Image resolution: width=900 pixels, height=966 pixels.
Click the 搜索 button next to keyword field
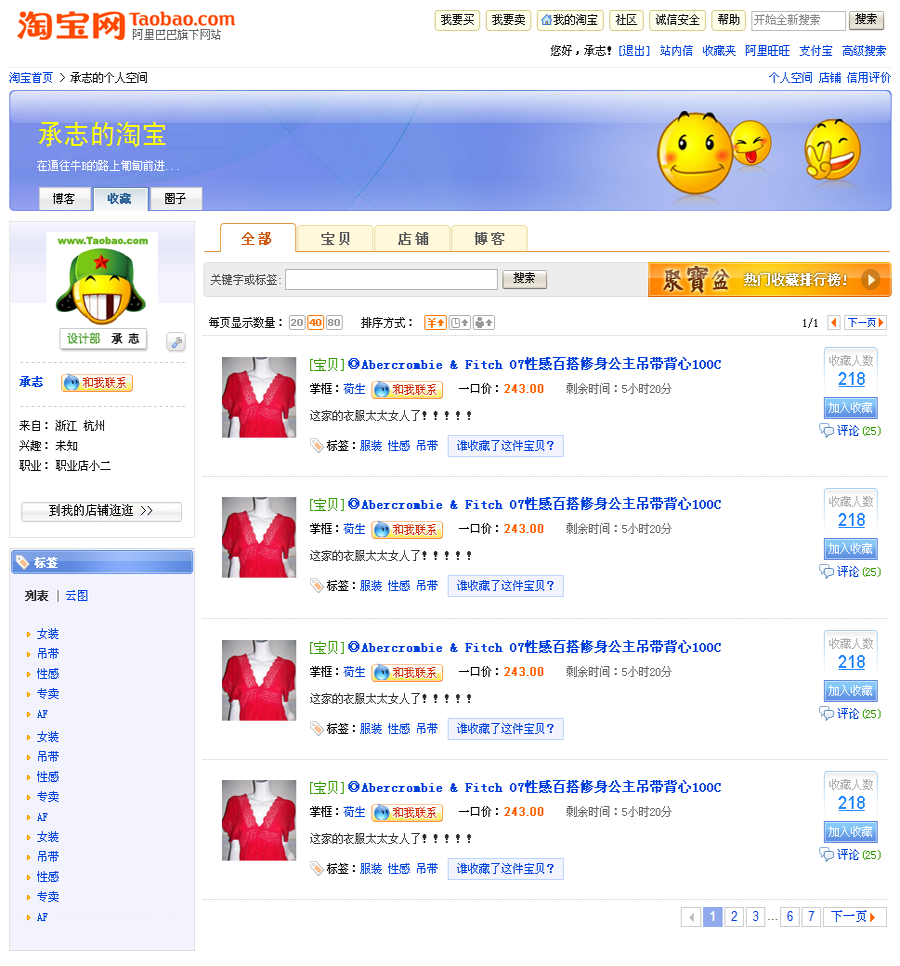tap(524, 279)
